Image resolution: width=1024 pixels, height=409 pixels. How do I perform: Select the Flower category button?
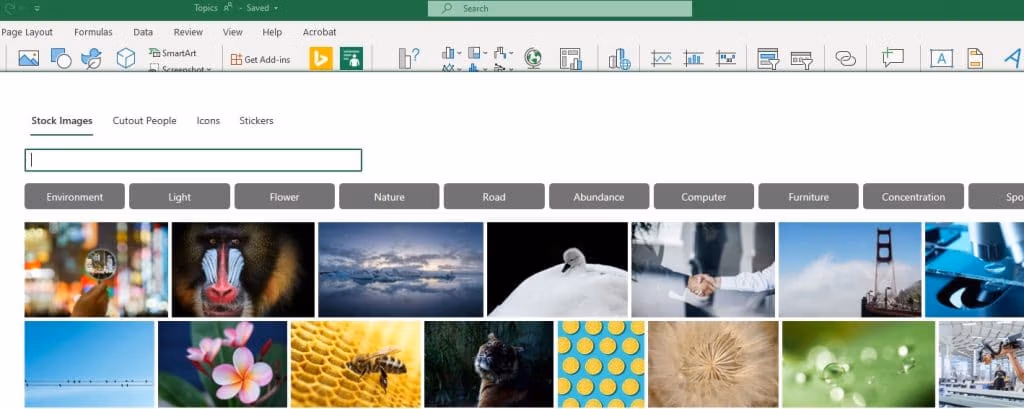(284, 197)
